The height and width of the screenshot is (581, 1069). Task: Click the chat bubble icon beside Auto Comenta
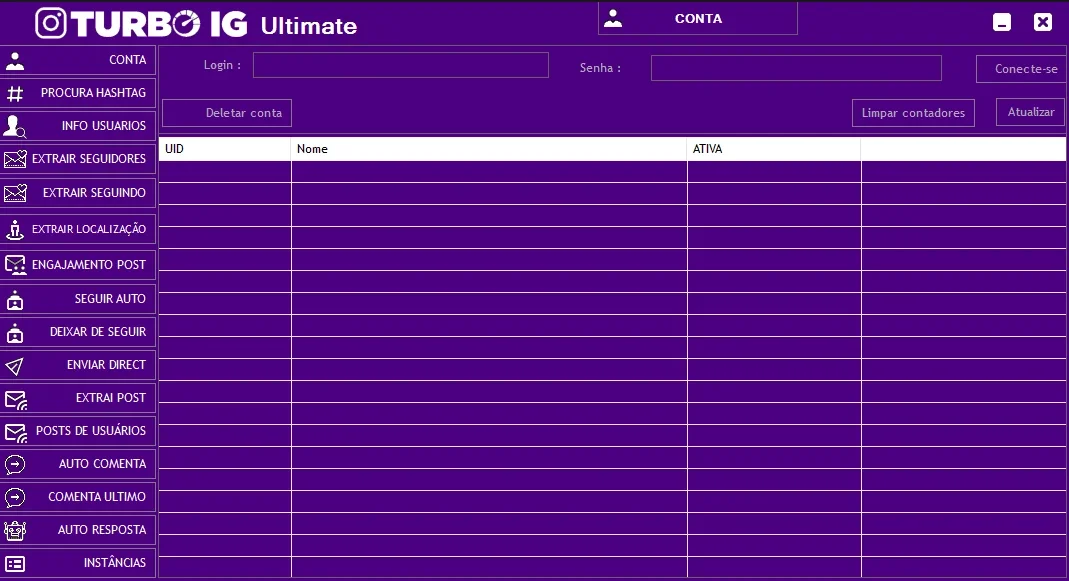coord(15,464)
